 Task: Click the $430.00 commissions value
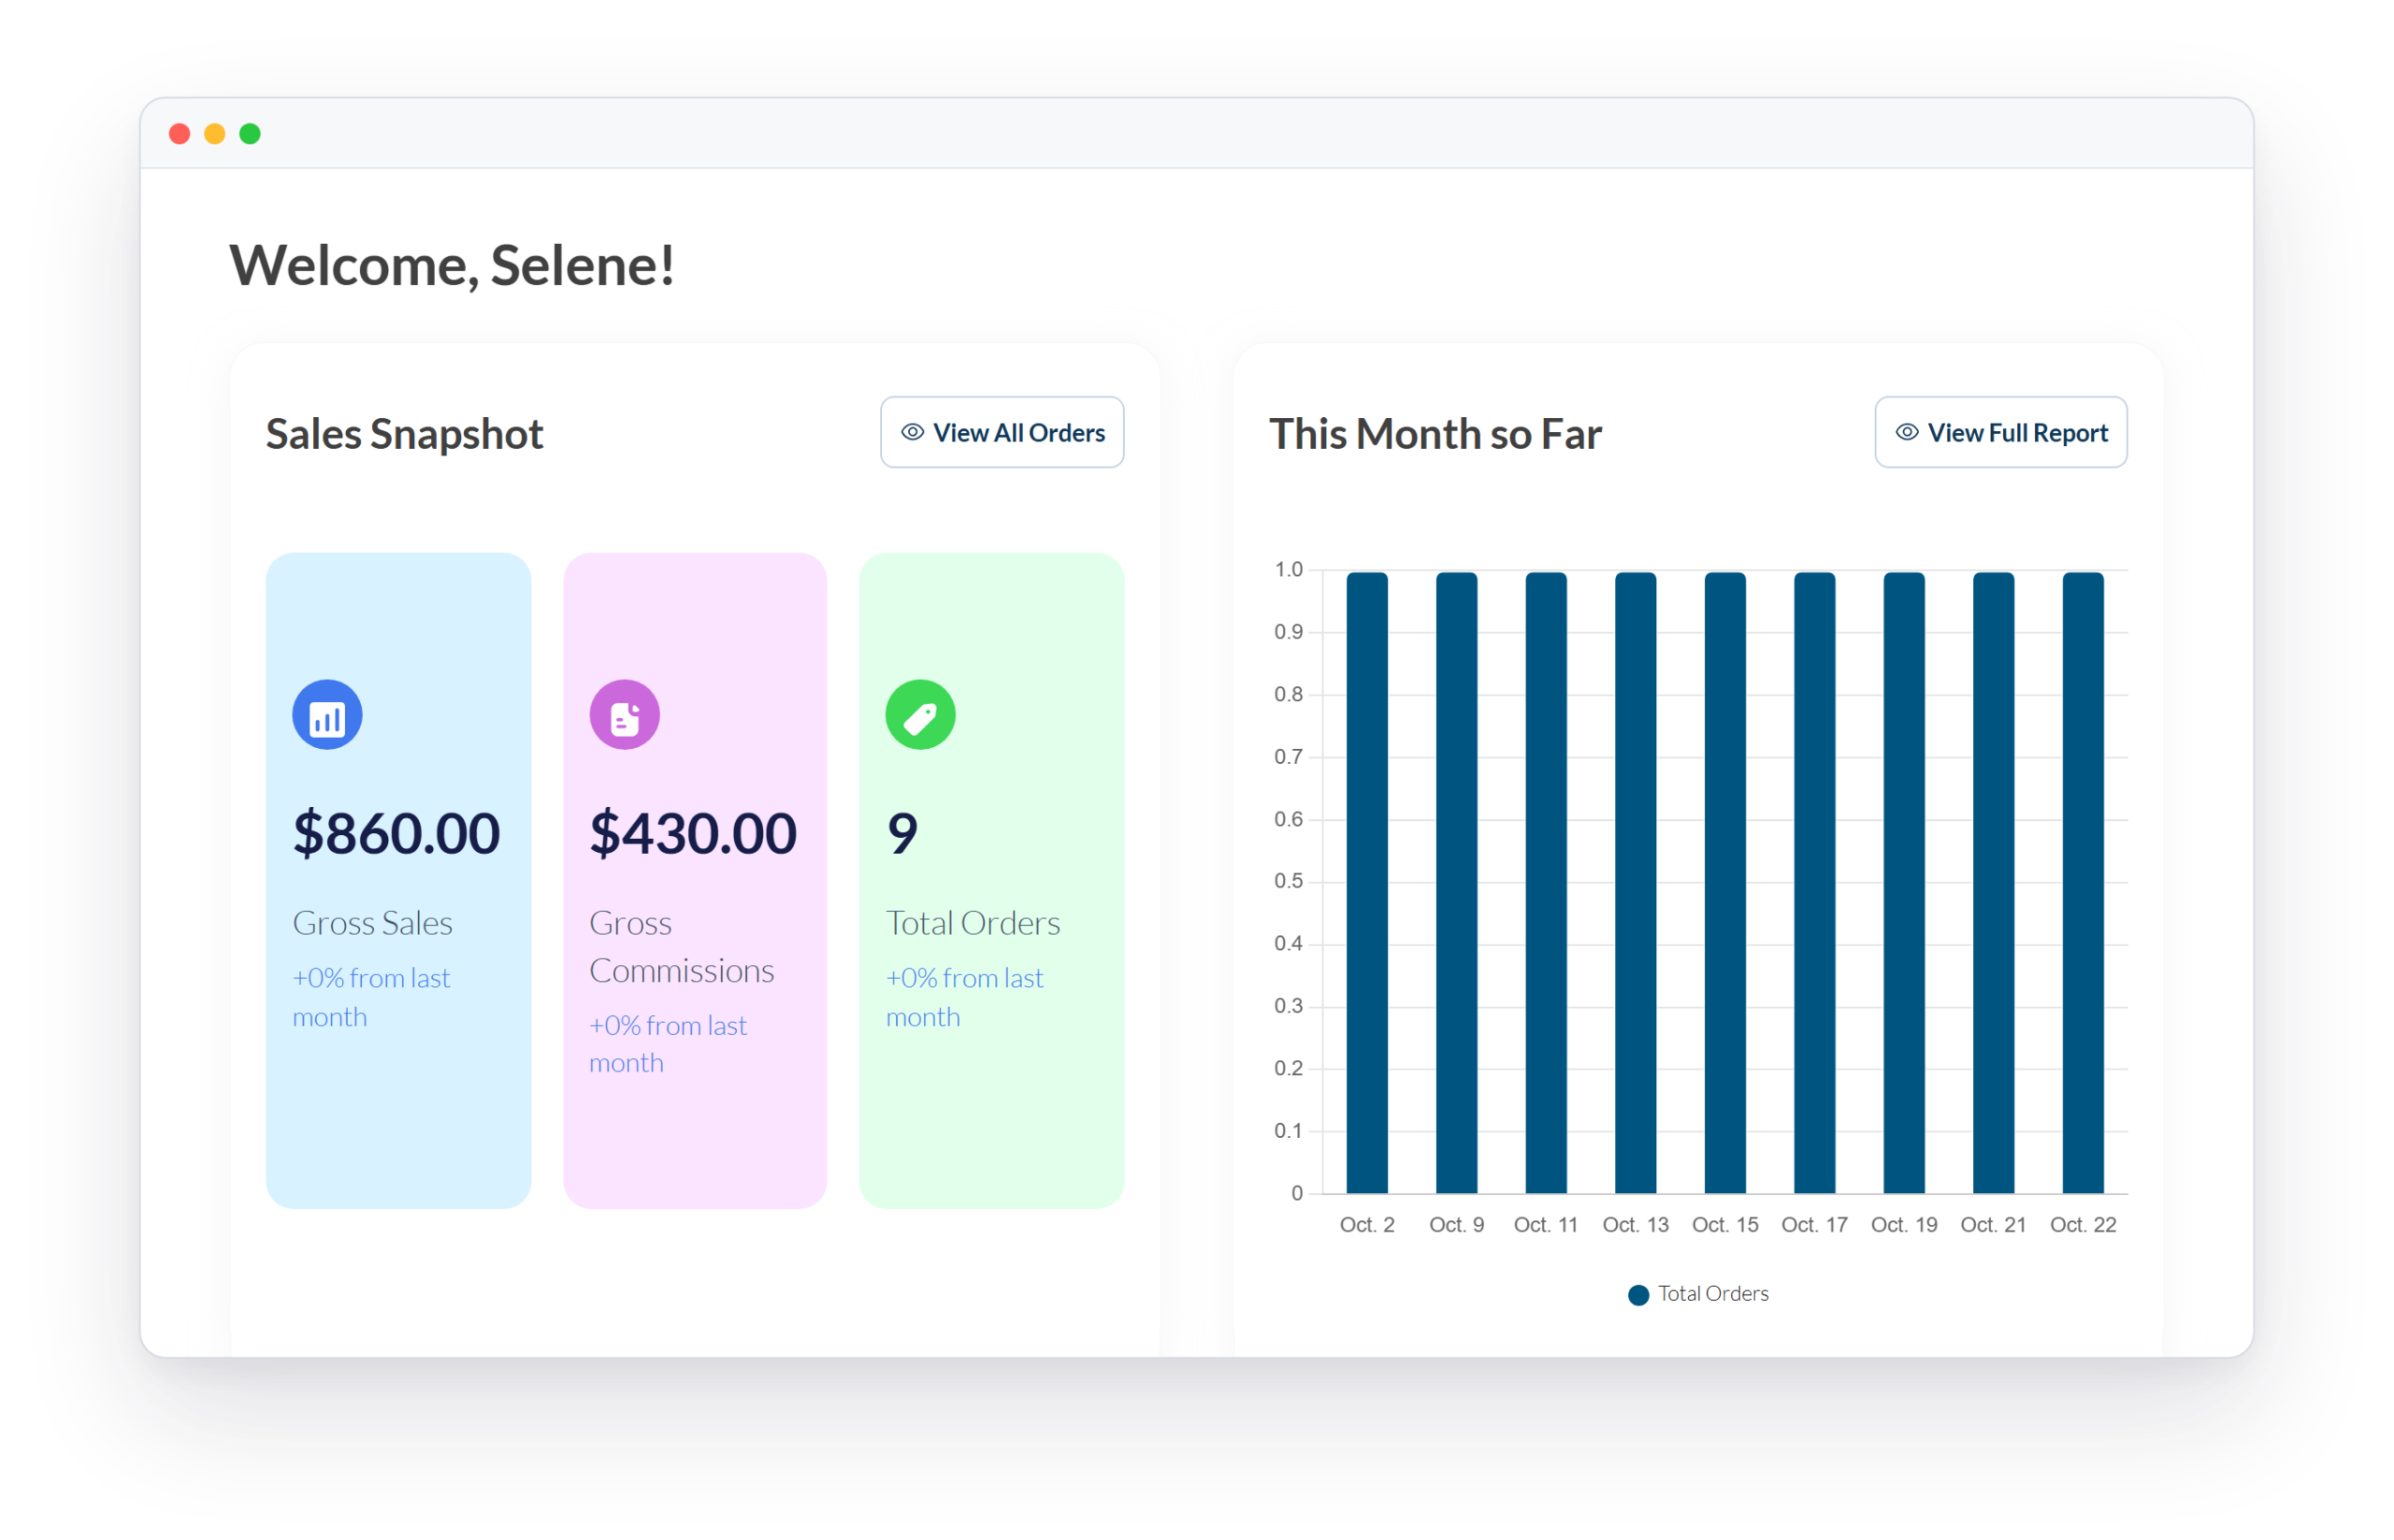coord(693,834)
